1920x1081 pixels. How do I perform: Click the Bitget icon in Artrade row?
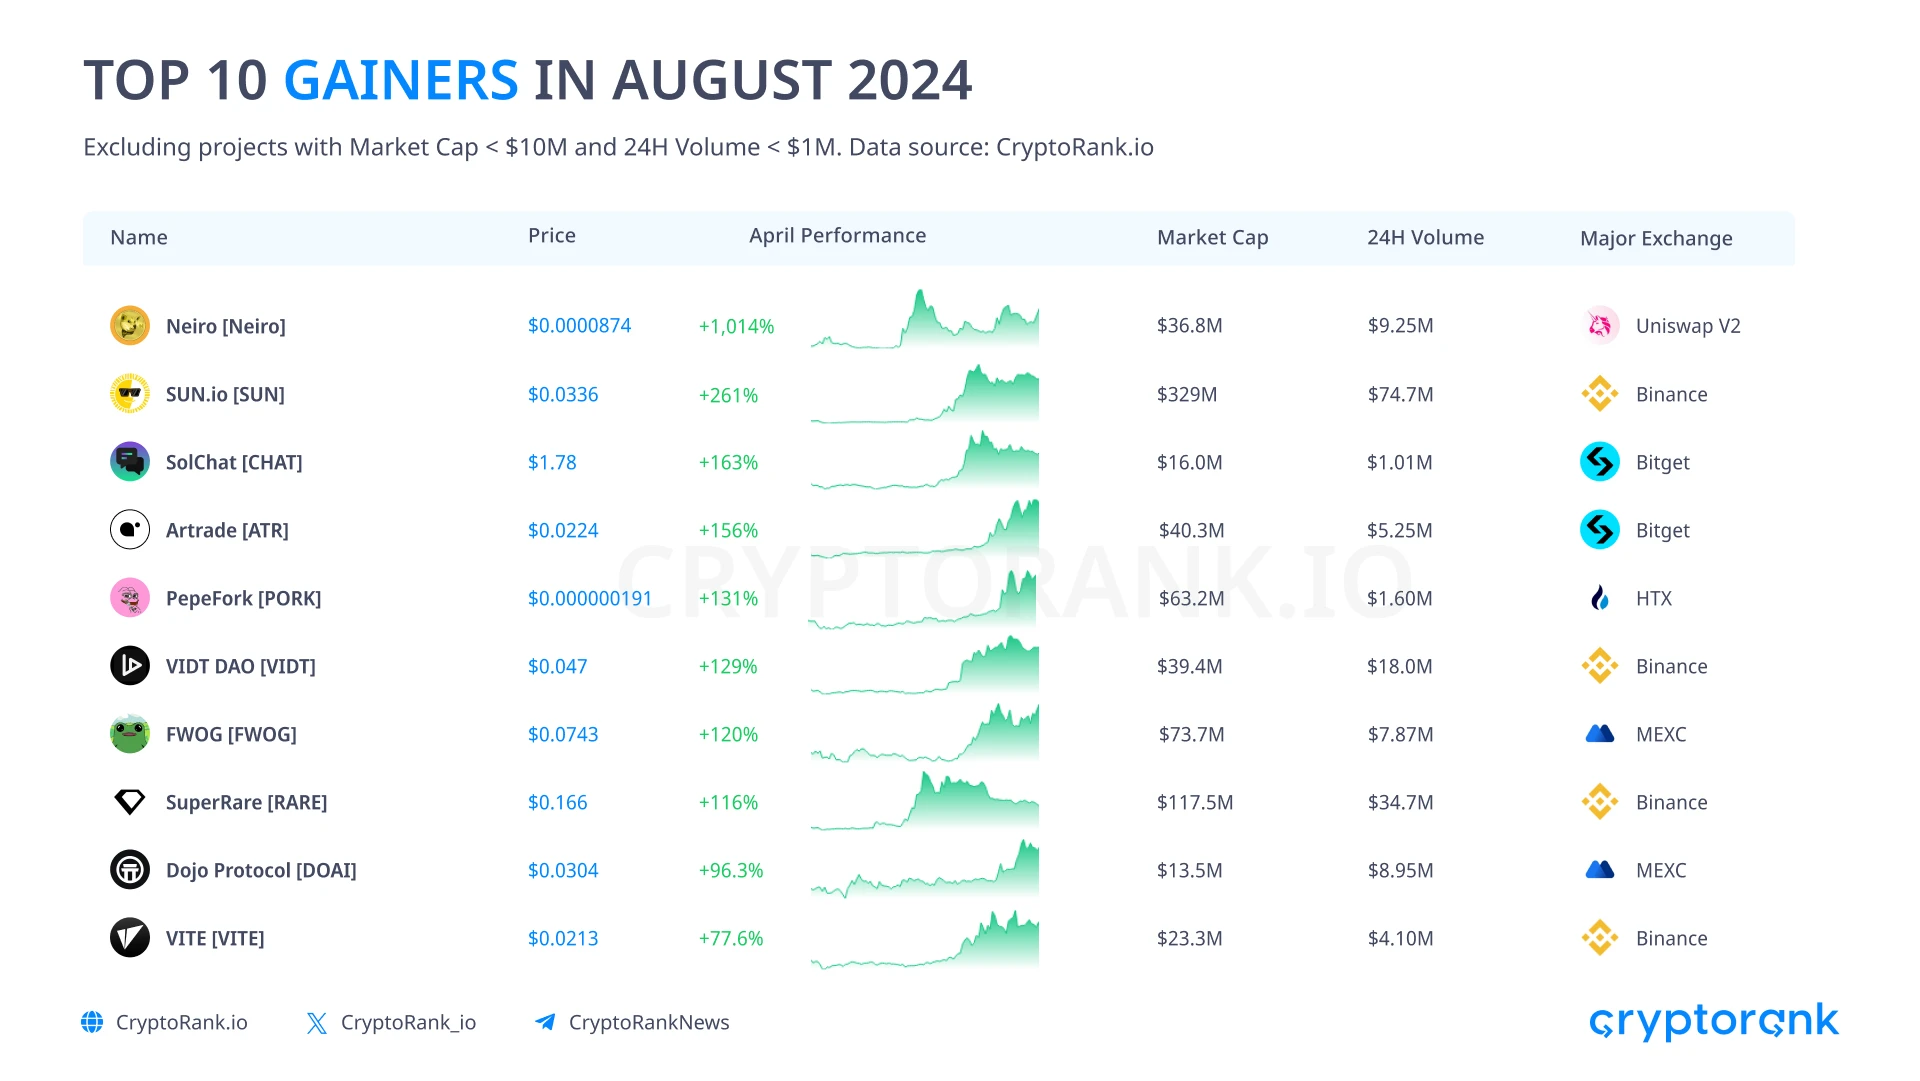click(1600, 530)
